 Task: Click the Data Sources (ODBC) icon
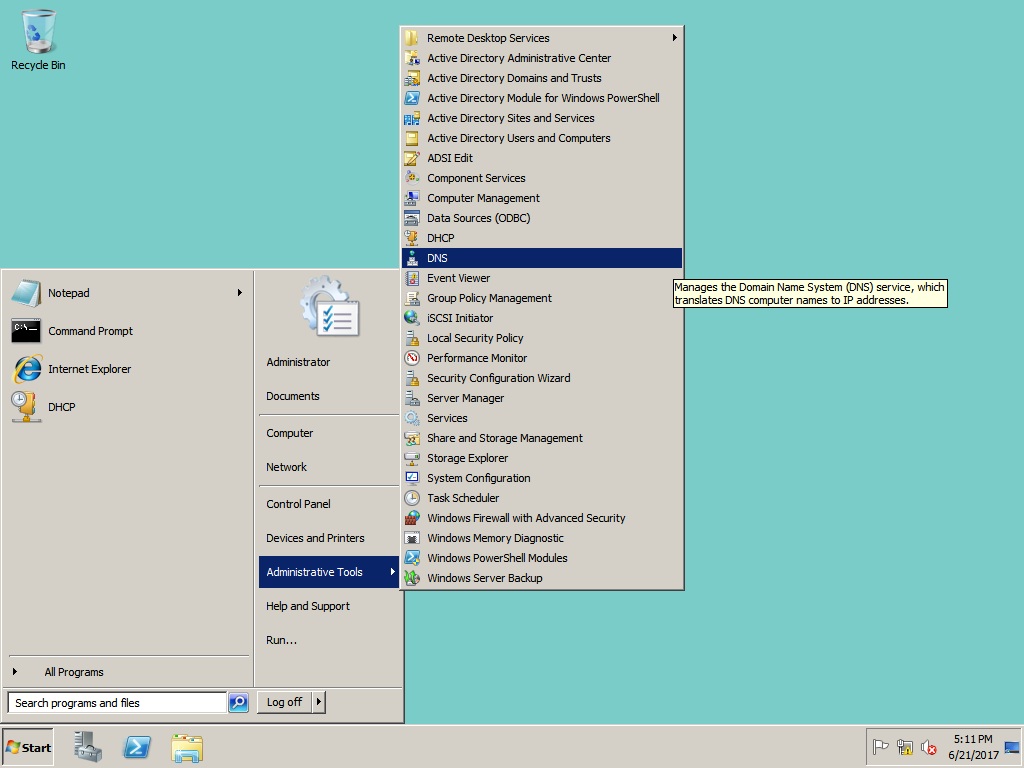[x=411, y=218]
